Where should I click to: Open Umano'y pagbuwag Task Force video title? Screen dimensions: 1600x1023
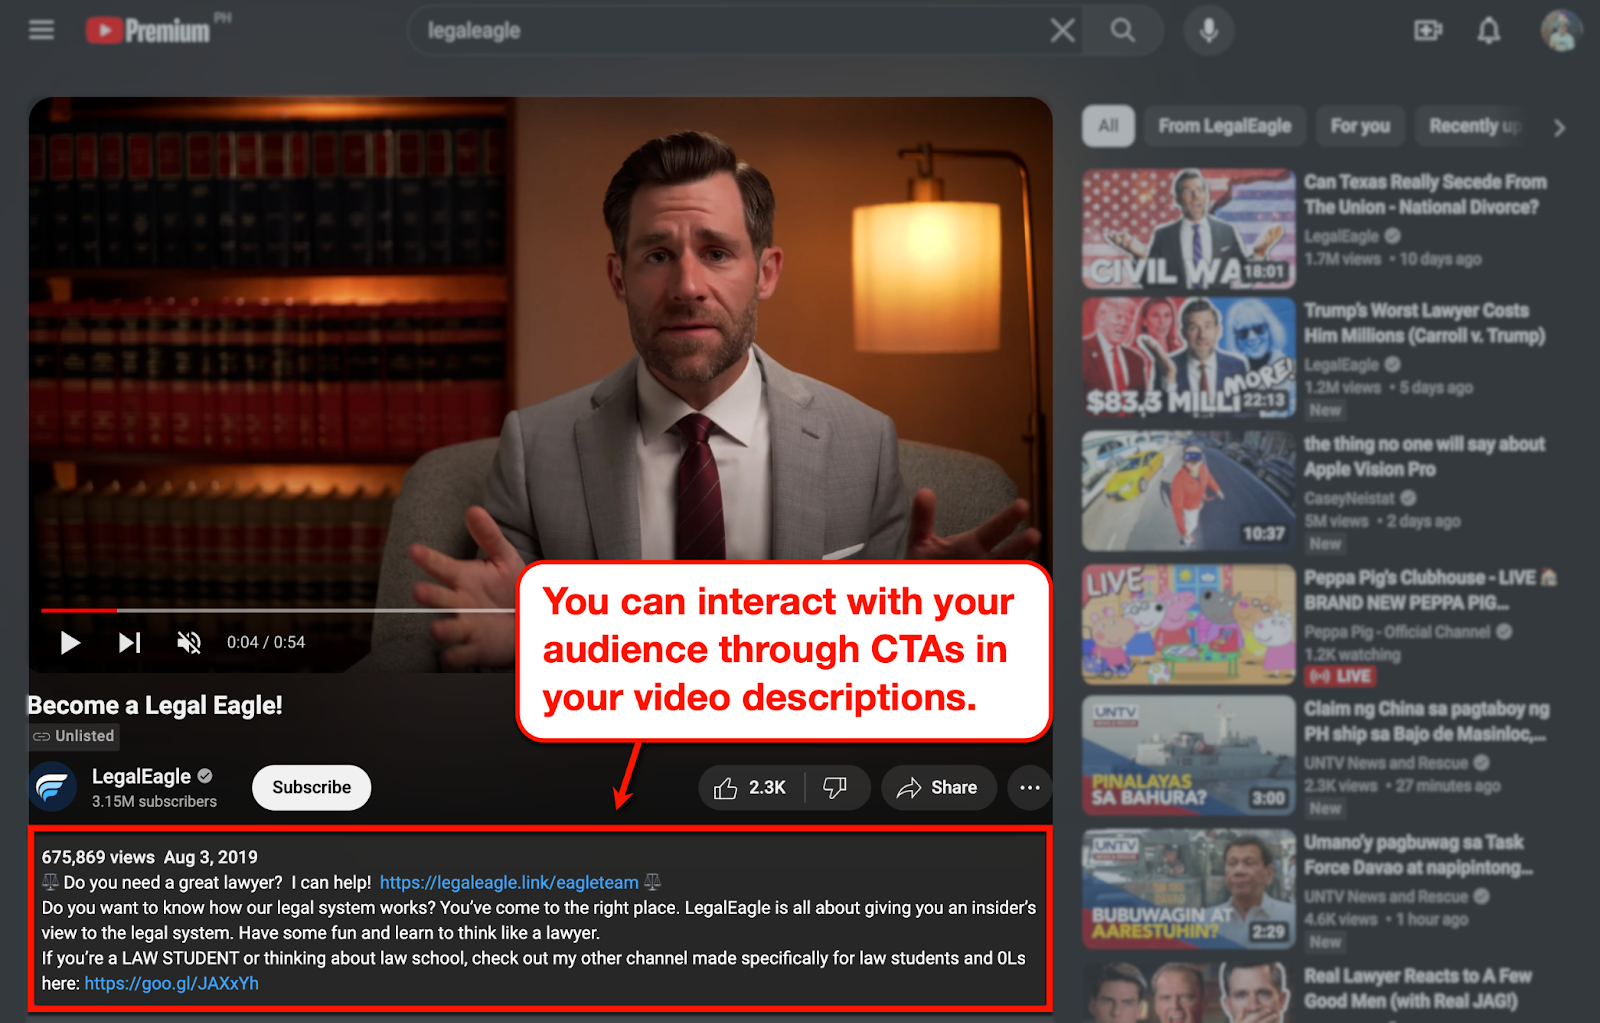pos(1418,855)
